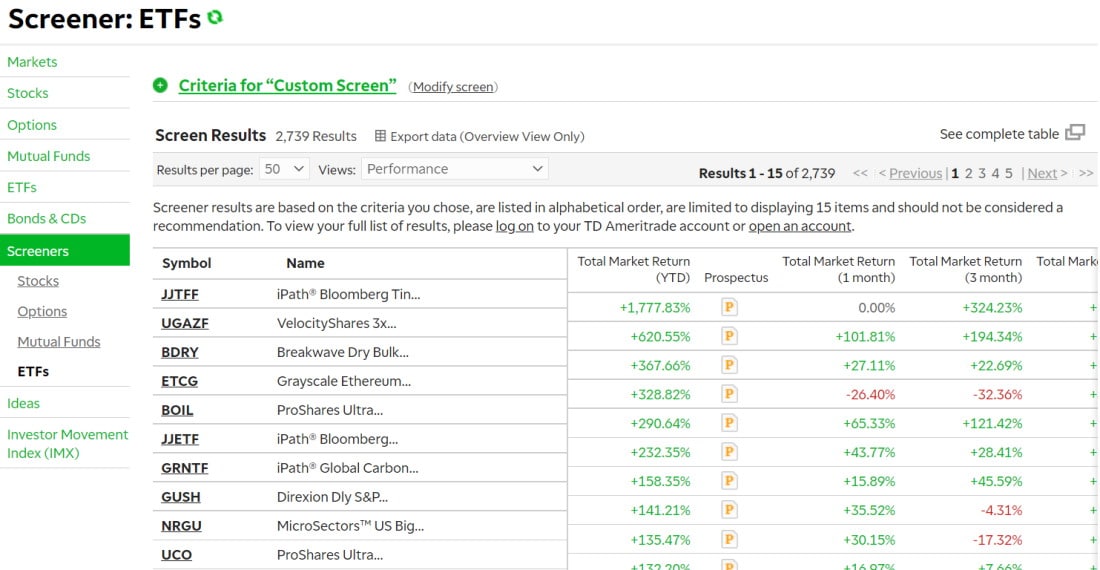The image size is (1100, 570).
Task: Expand criteria with the green plus icon
Action: coord(161,86)
